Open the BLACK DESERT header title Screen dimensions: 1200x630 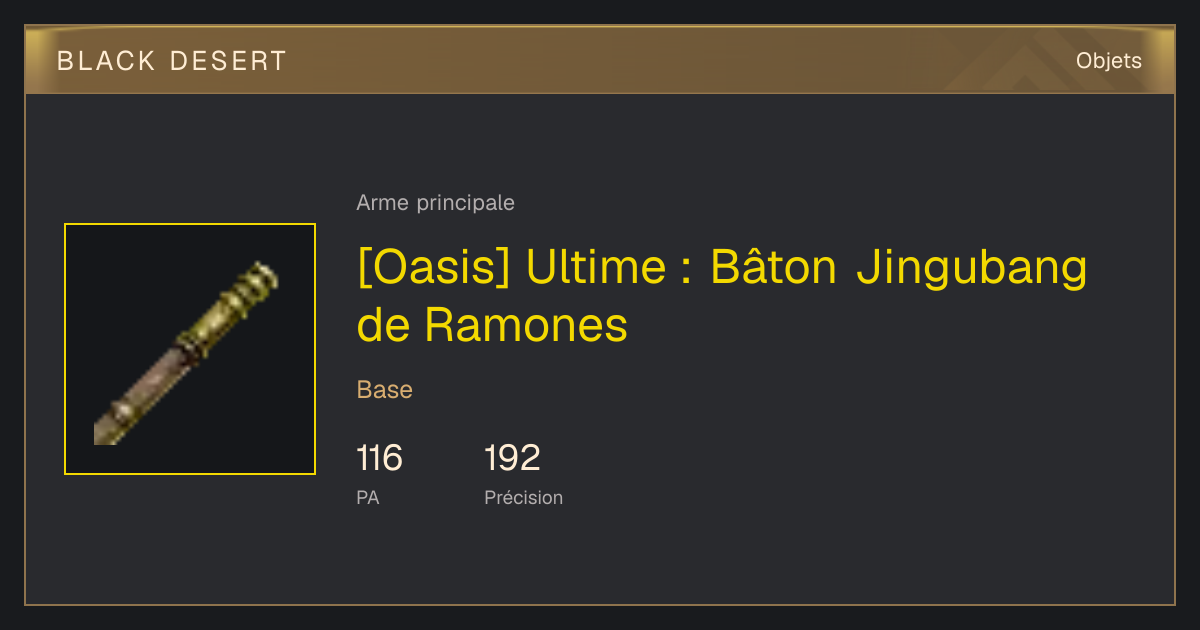(x=172, y=61)
